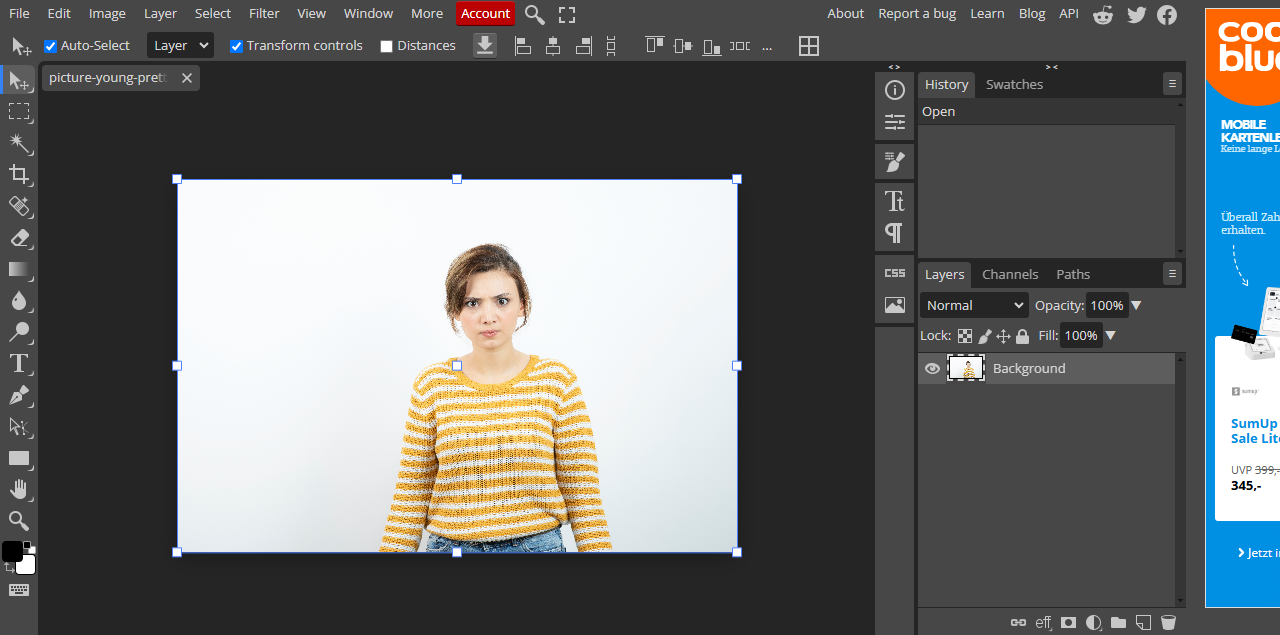
Task: Align horizontal centers icon
Action: pyautogui.click(x=553, y=46)
